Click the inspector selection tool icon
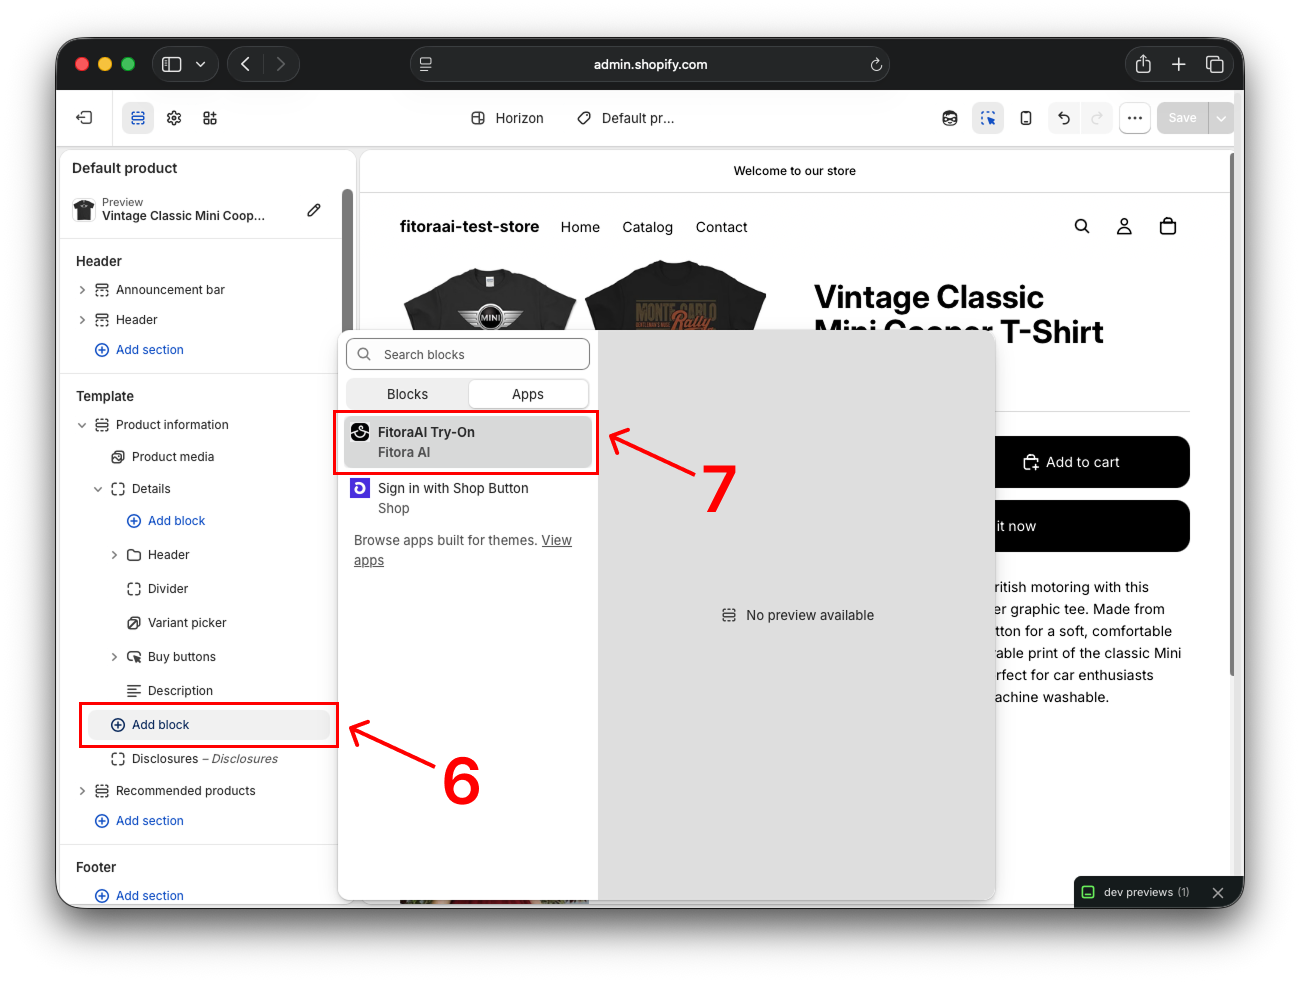 (988, 118)
